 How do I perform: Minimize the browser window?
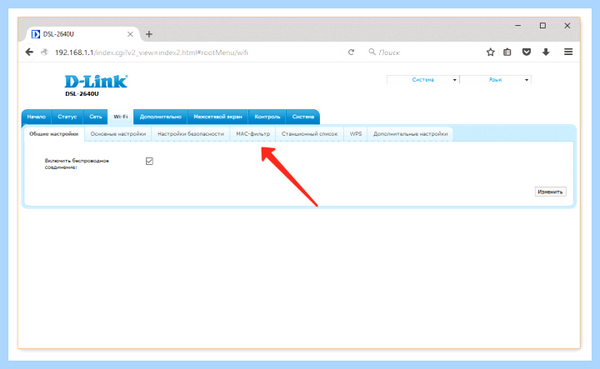[518, 26]
